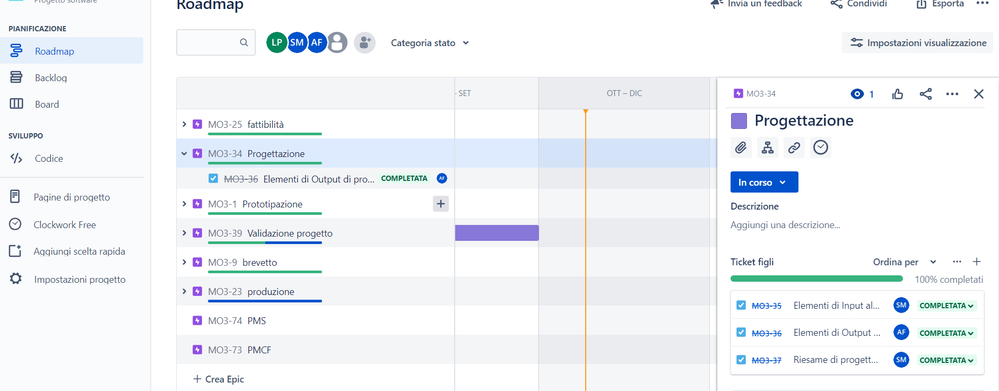Viewport: 999px width, 391px height.
Task: Expand the MO3-23 produzione epic
Action: tap(184, 292)
